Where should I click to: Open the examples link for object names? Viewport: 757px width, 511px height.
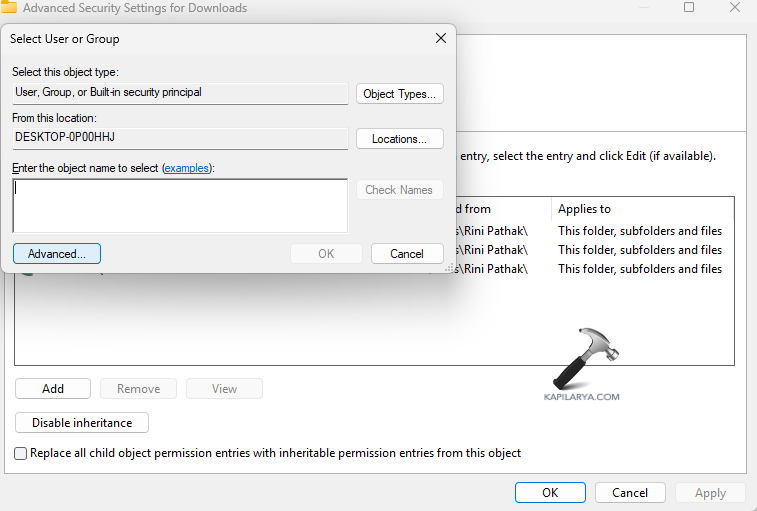point(187,168)
